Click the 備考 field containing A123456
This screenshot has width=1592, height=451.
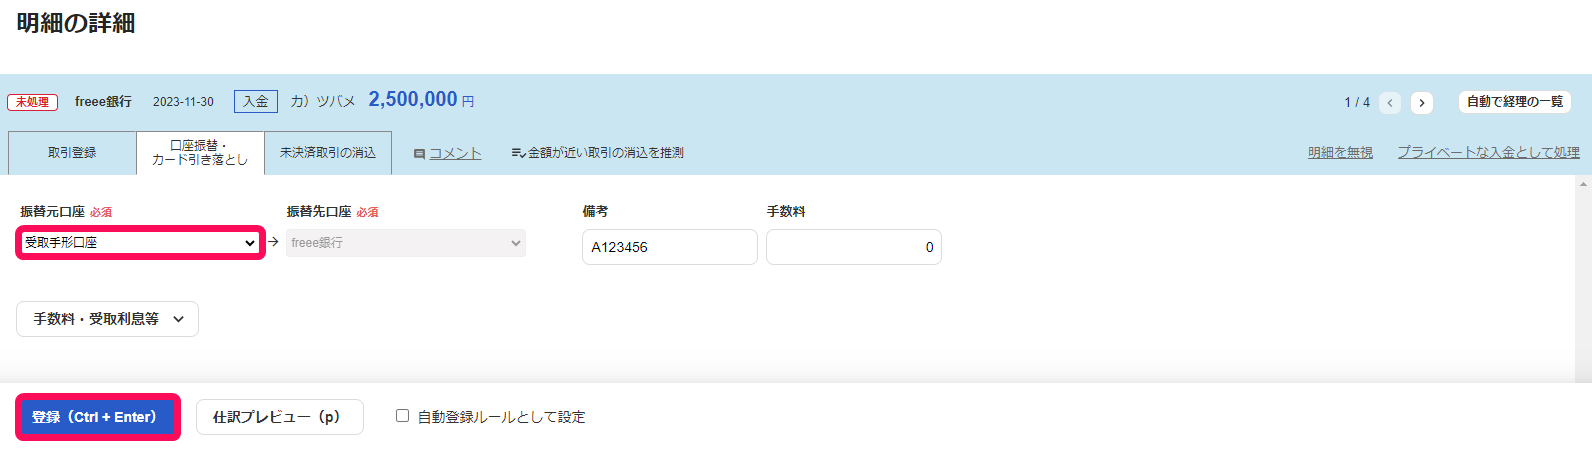coord(670,247)
